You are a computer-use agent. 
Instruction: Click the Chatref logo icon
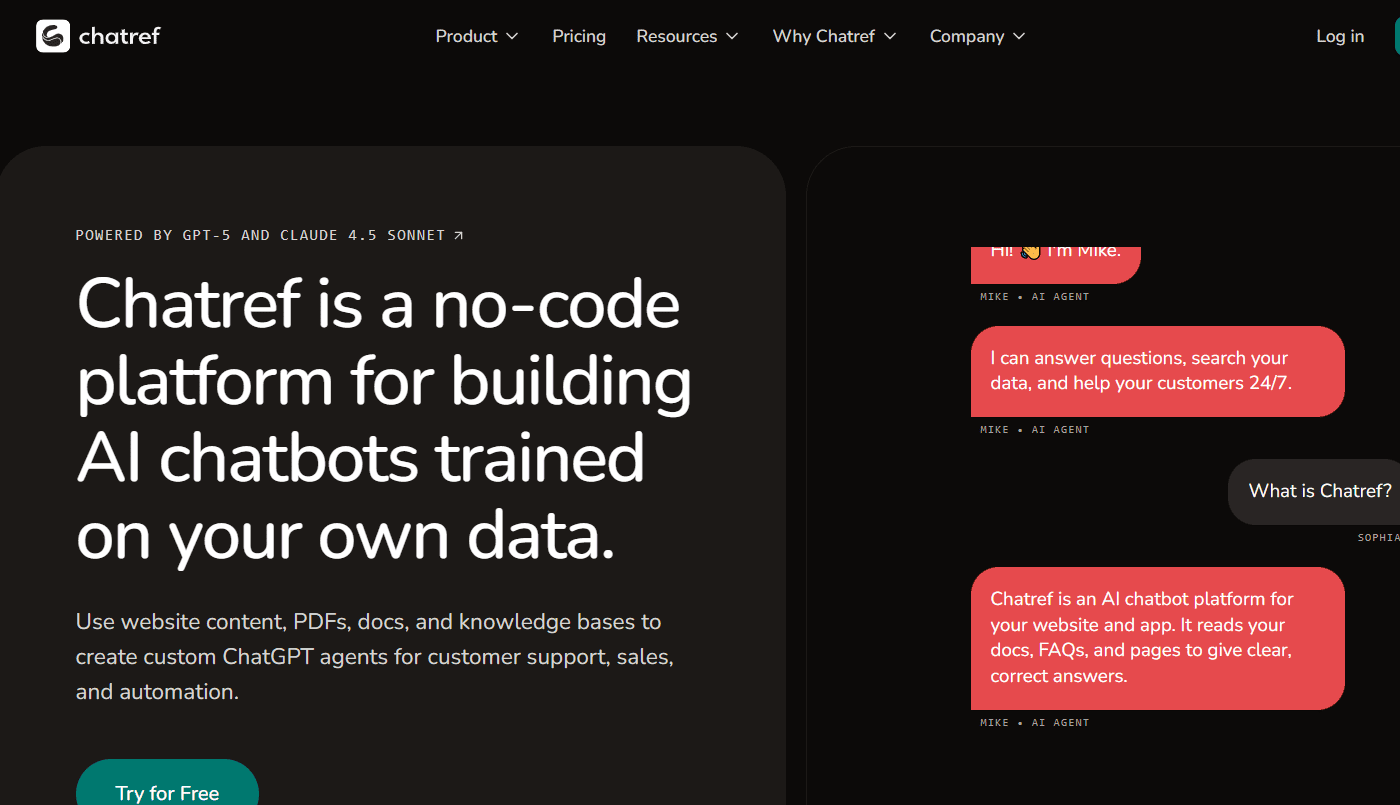[x=53, y=36]
